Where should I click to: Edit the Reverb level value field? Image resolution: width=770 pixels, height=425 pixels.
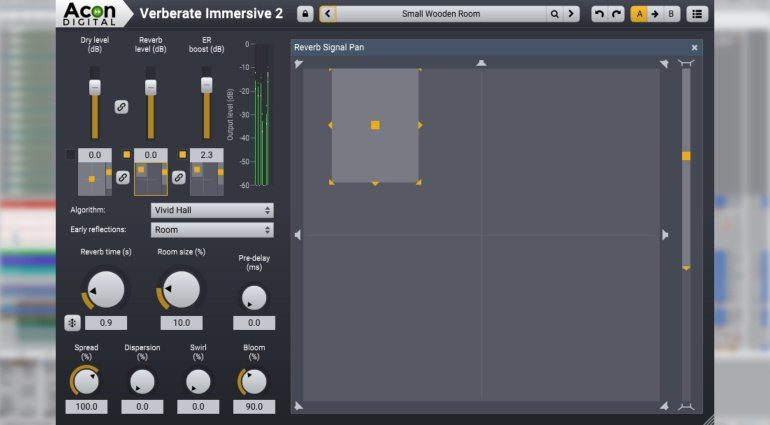click(151, 155)
